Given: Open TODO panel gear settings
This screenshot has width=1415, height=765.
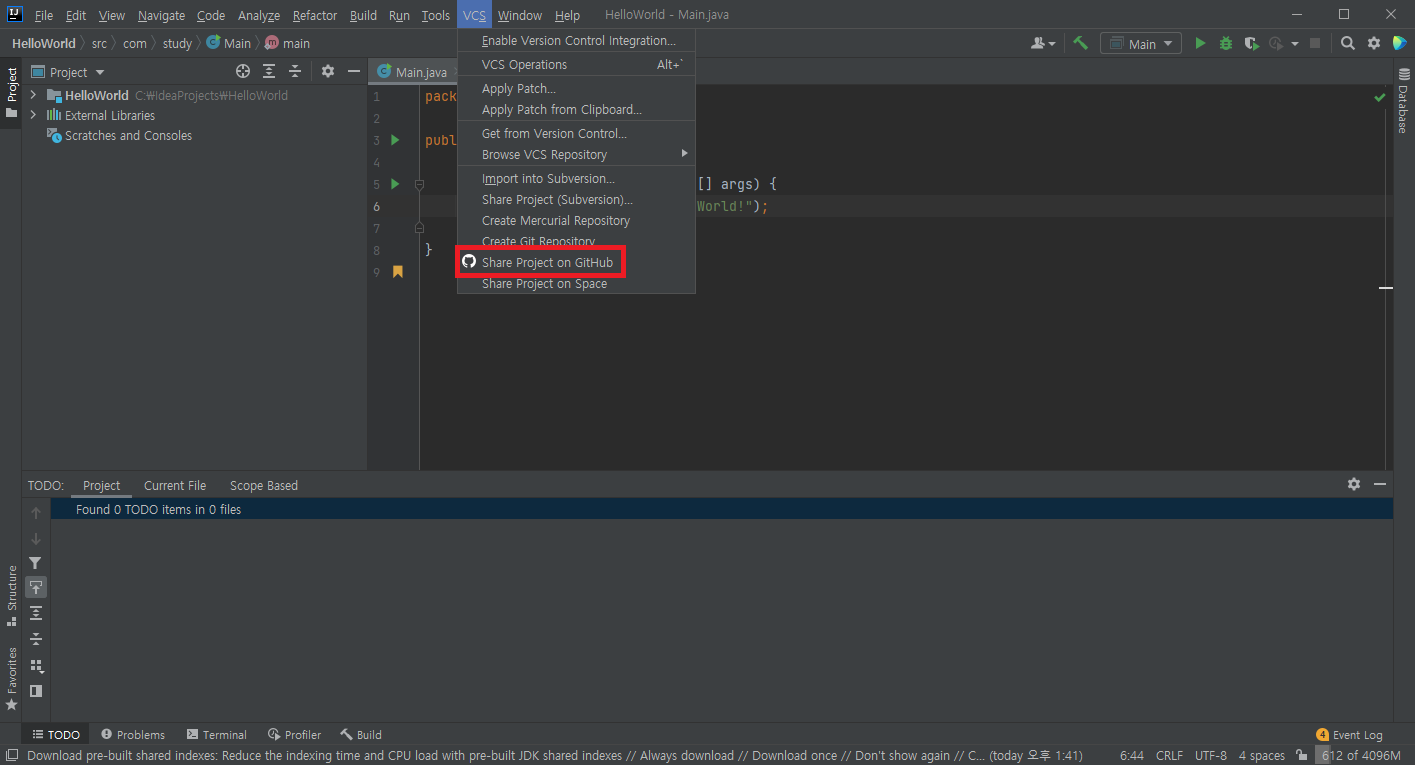Looking at the screenshot, I should point(1354,484).
